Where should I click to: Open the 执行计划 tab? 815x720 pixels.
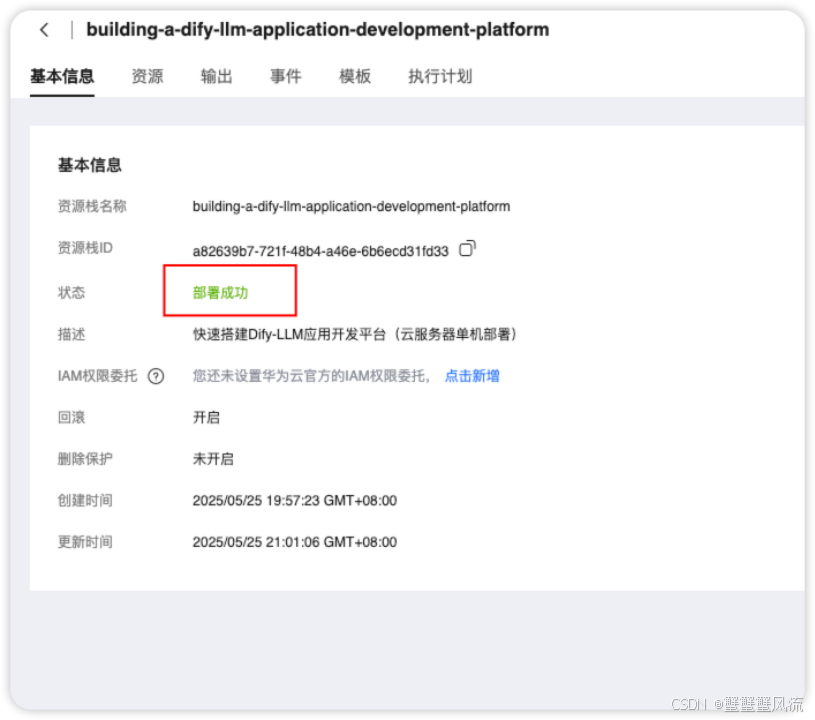pos(440,76)
